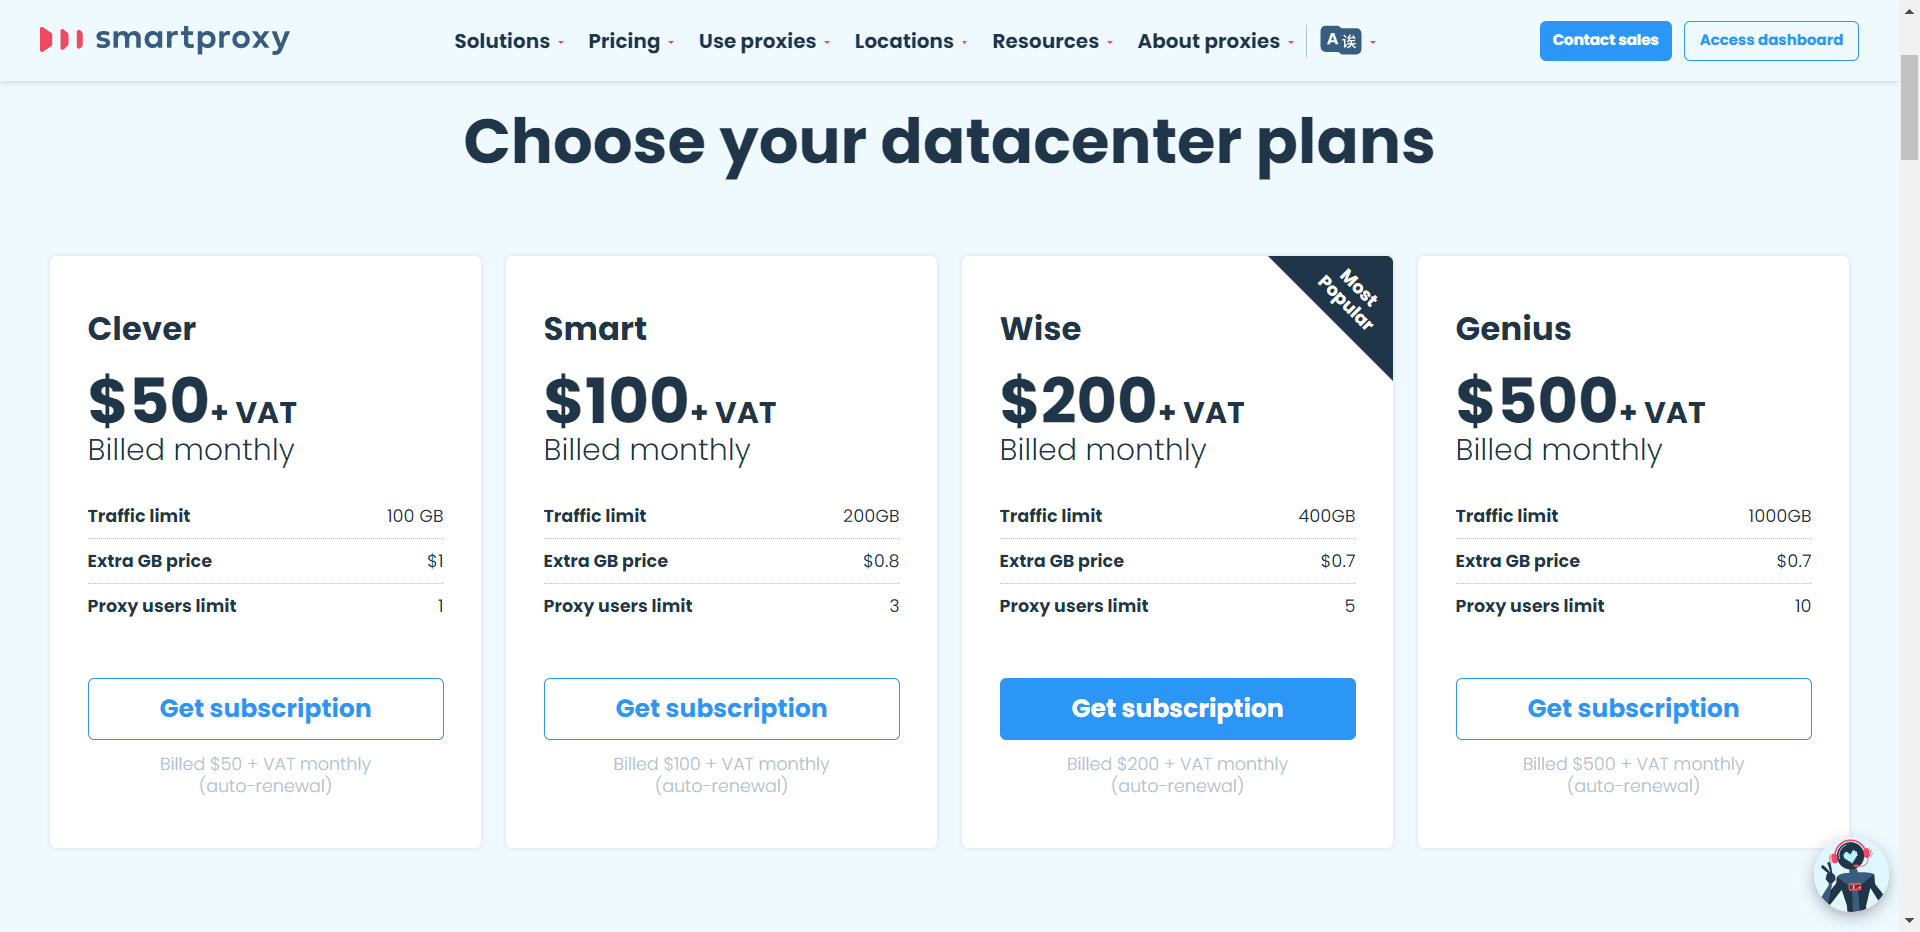Click the Contact sales button

tap(1605, 40)
